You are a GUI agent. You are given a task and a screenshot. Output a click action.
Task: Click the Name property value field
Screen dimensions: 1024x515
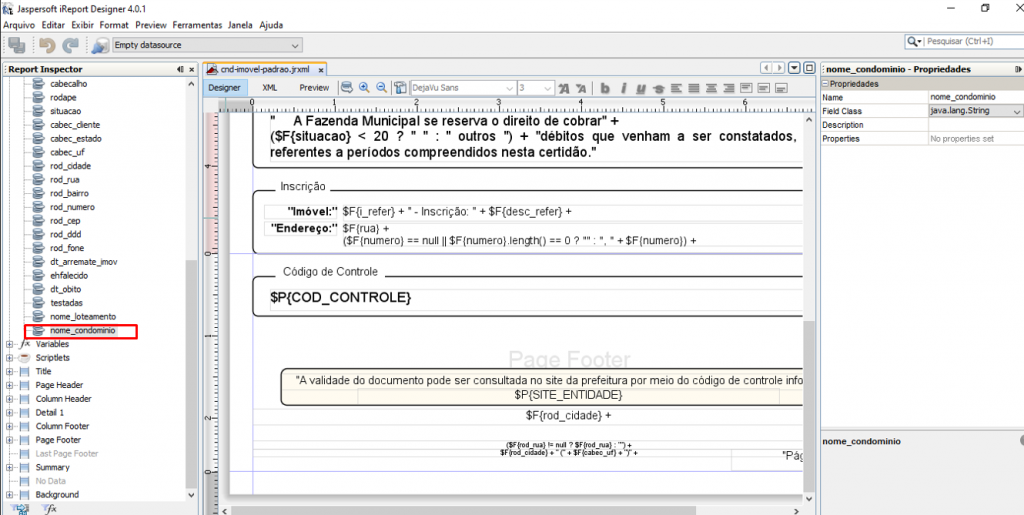tap(976, 97)
